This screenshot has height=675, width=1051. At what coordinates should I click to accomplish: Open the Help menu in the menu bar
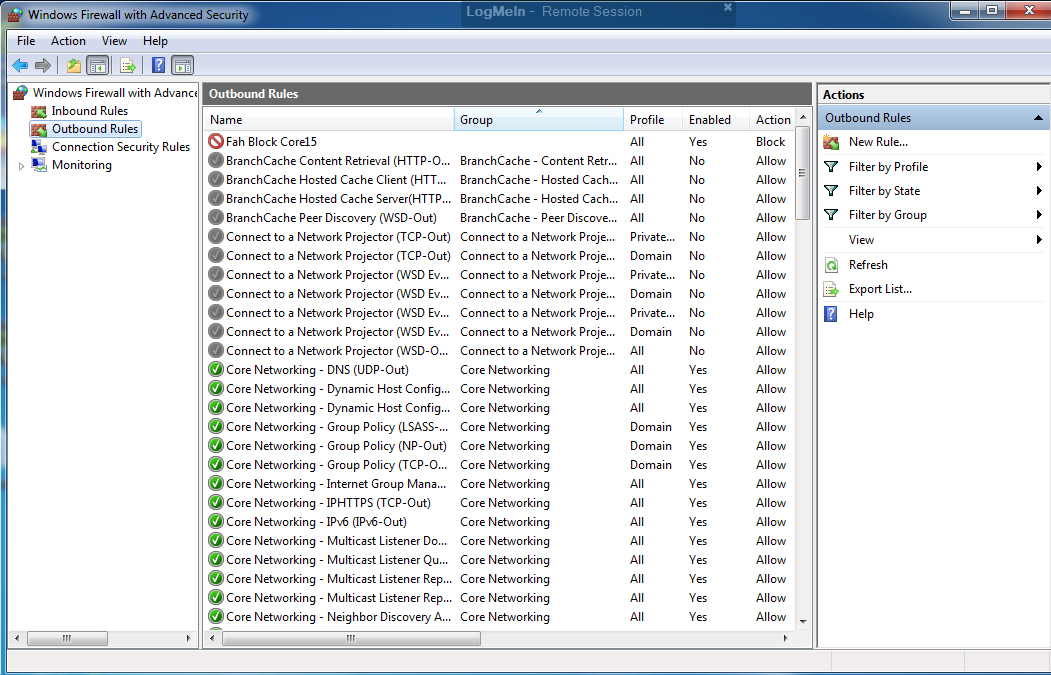pos(155,41)
